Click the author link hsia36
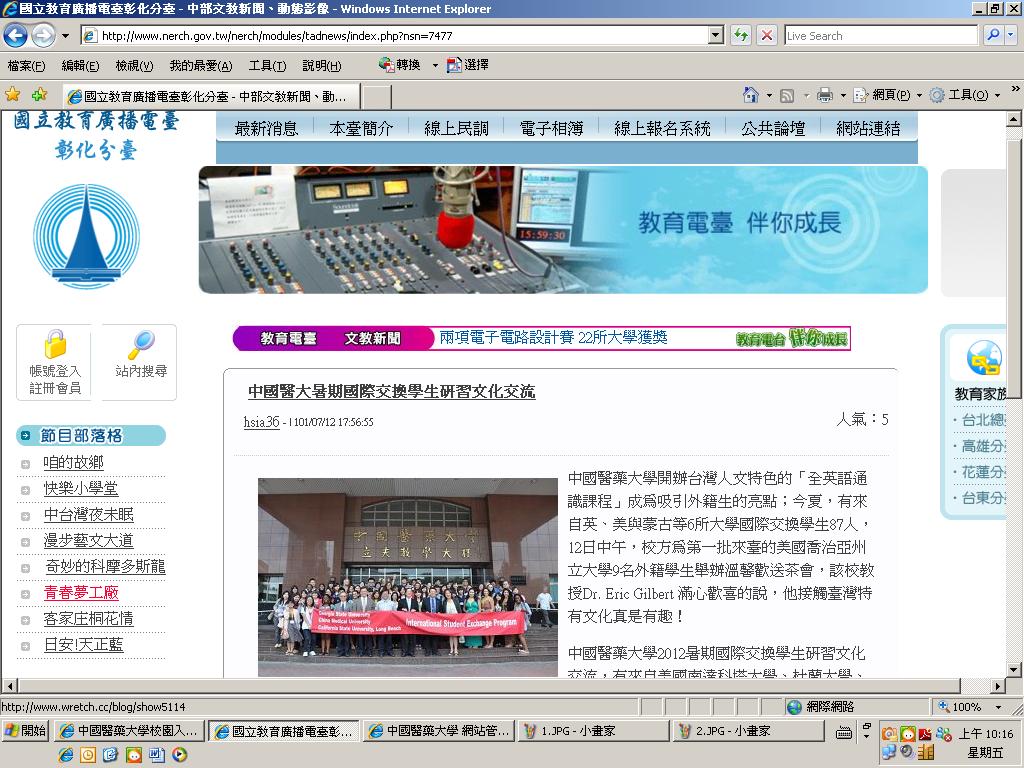Screen dimensions: 1024x768 [x=261, y=422]
